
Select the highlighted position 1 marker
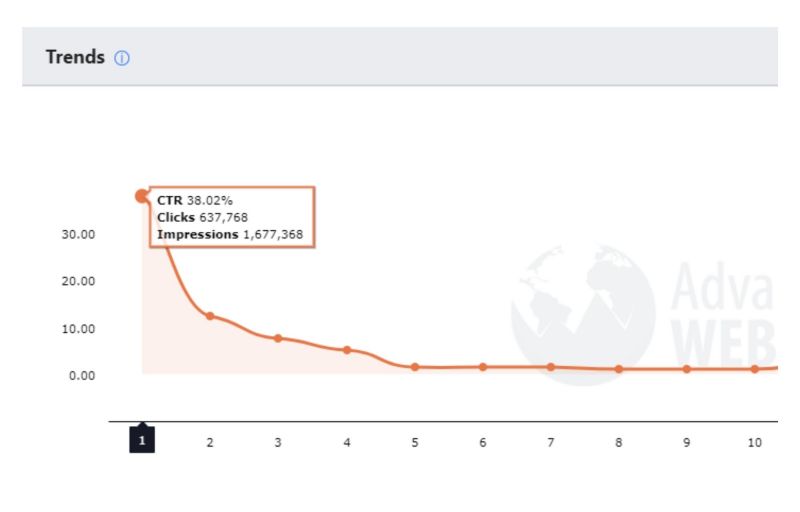(142, 440)
